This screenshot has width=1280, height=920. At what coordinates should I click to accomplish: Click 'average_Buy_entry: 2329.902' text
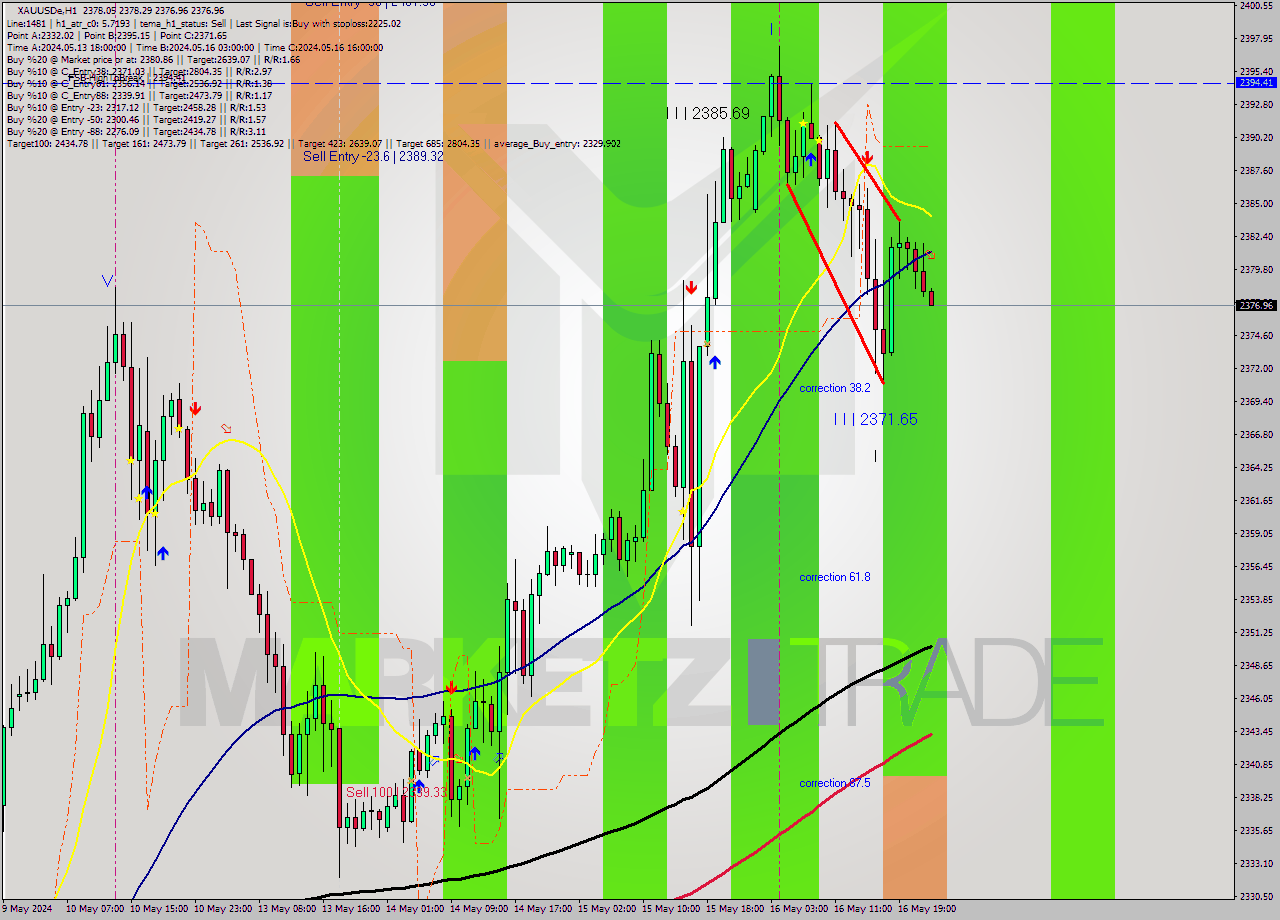(556, 143)
